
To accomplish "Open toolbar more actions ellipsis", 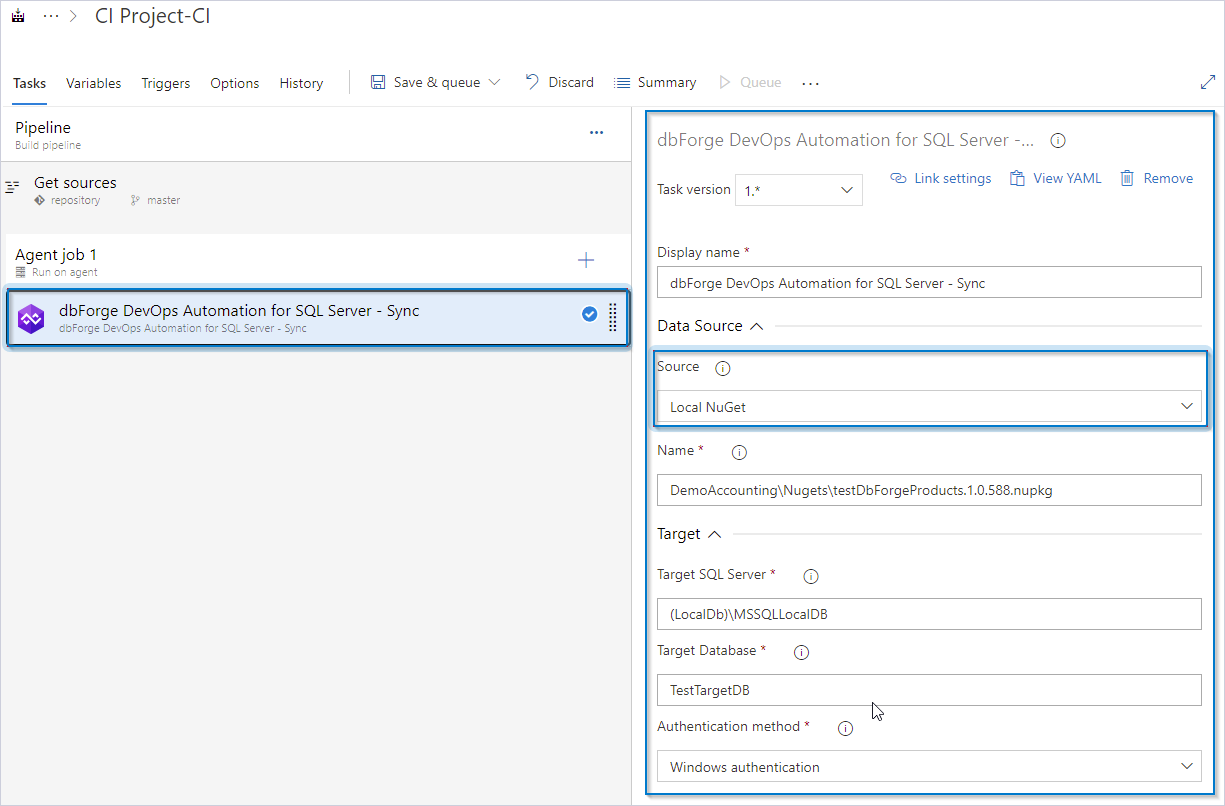I will point(811,83).
